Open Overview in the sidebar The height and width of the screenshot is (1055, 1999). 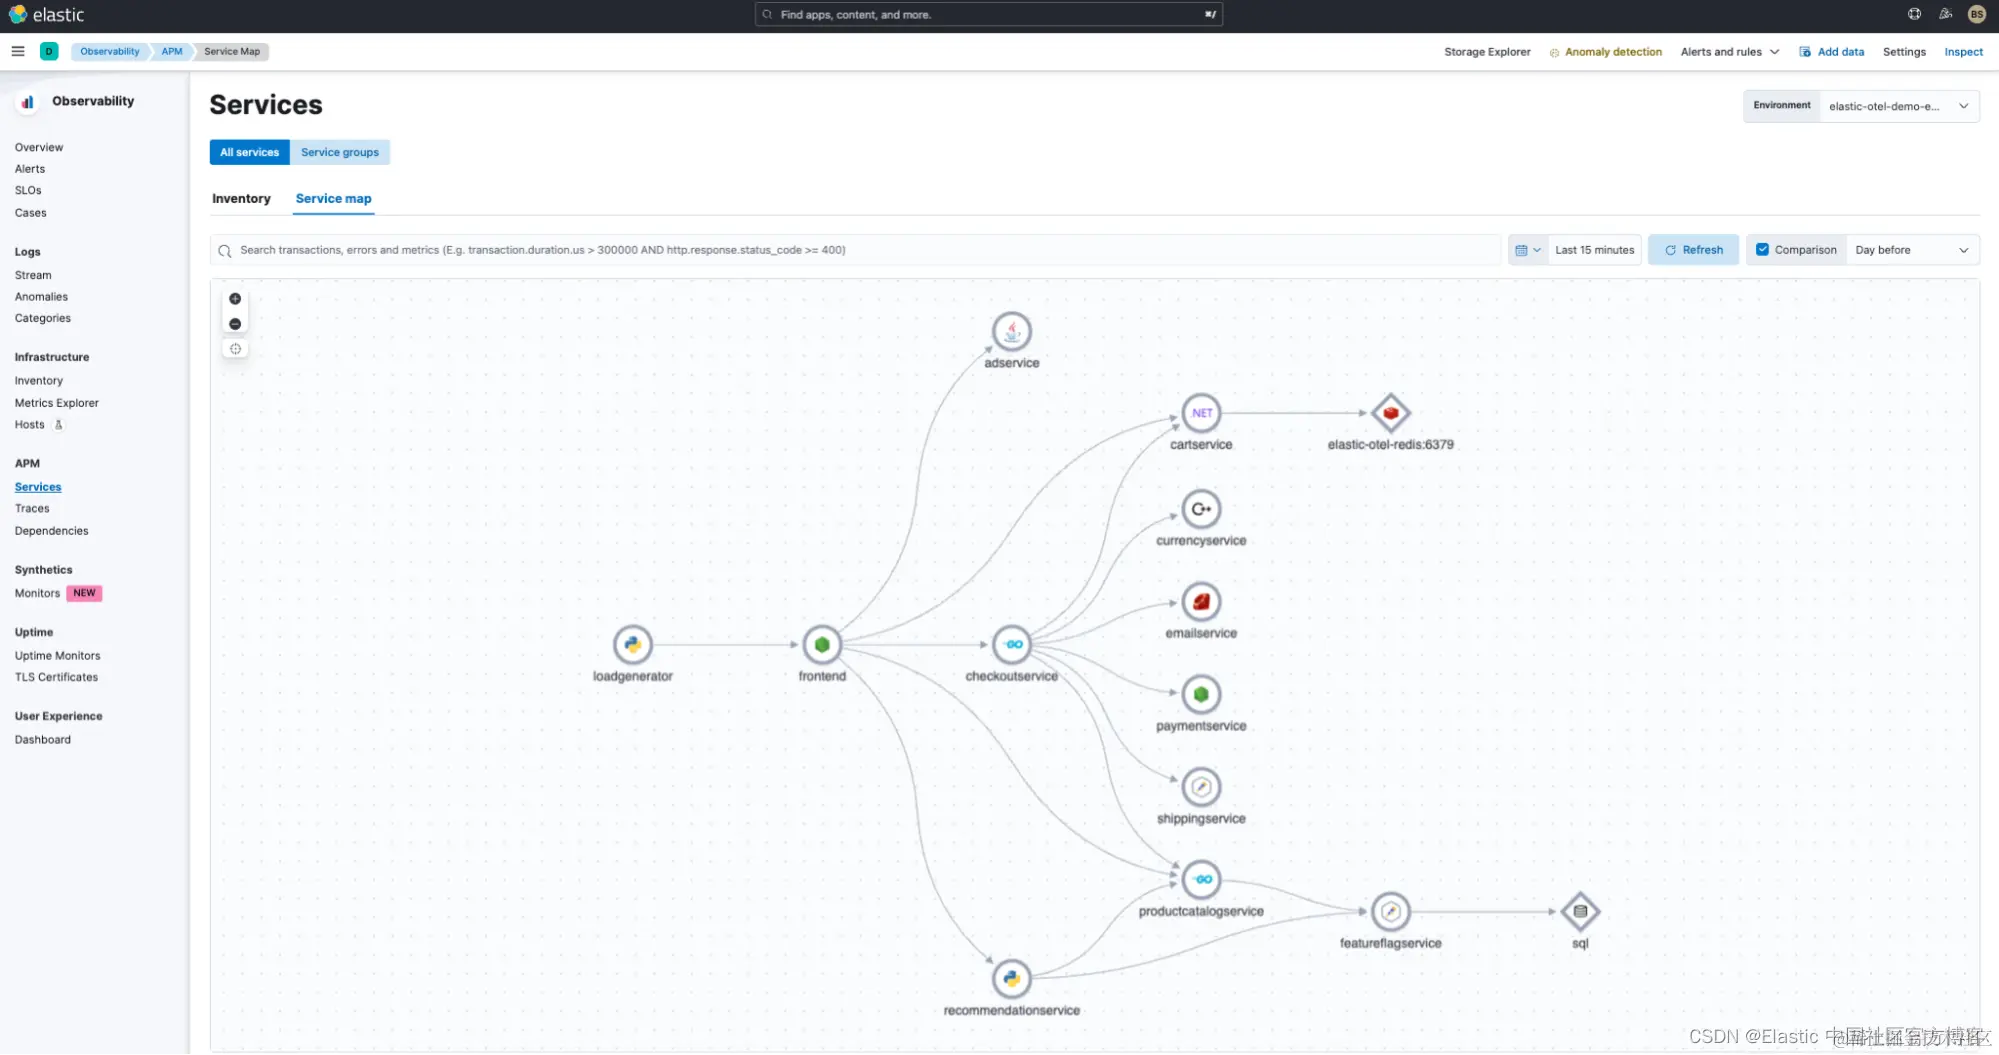[x=39, y=147]
